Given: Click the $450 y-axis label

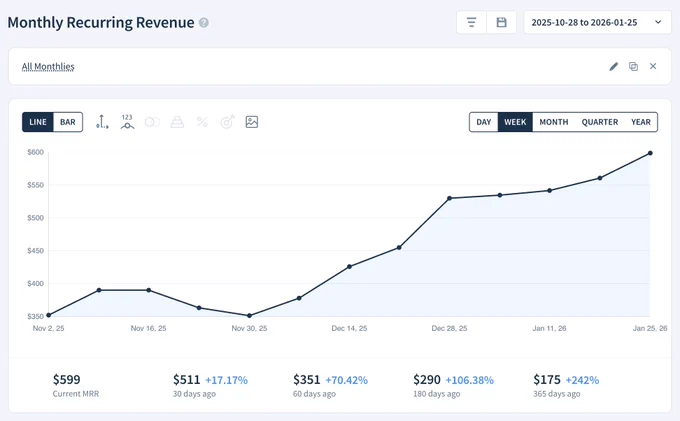Looking at the screenshot, I should (x=36, y=251).
